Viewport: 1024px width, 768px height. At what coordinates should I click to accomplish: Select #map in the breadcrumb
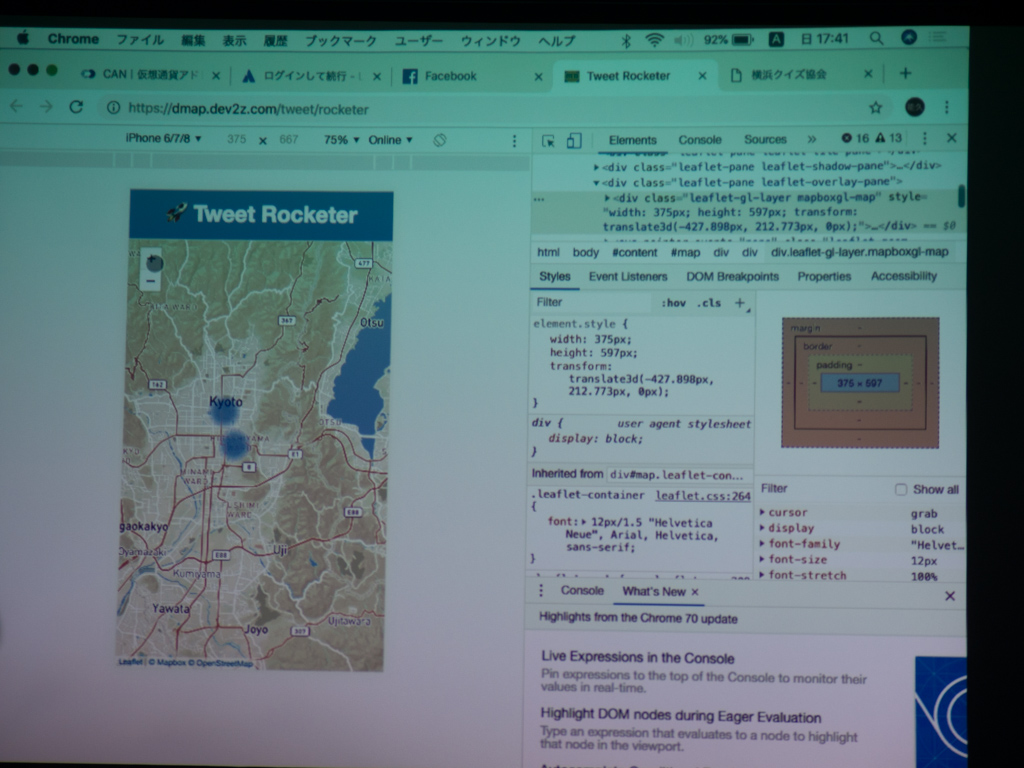[x=685, y=252]
